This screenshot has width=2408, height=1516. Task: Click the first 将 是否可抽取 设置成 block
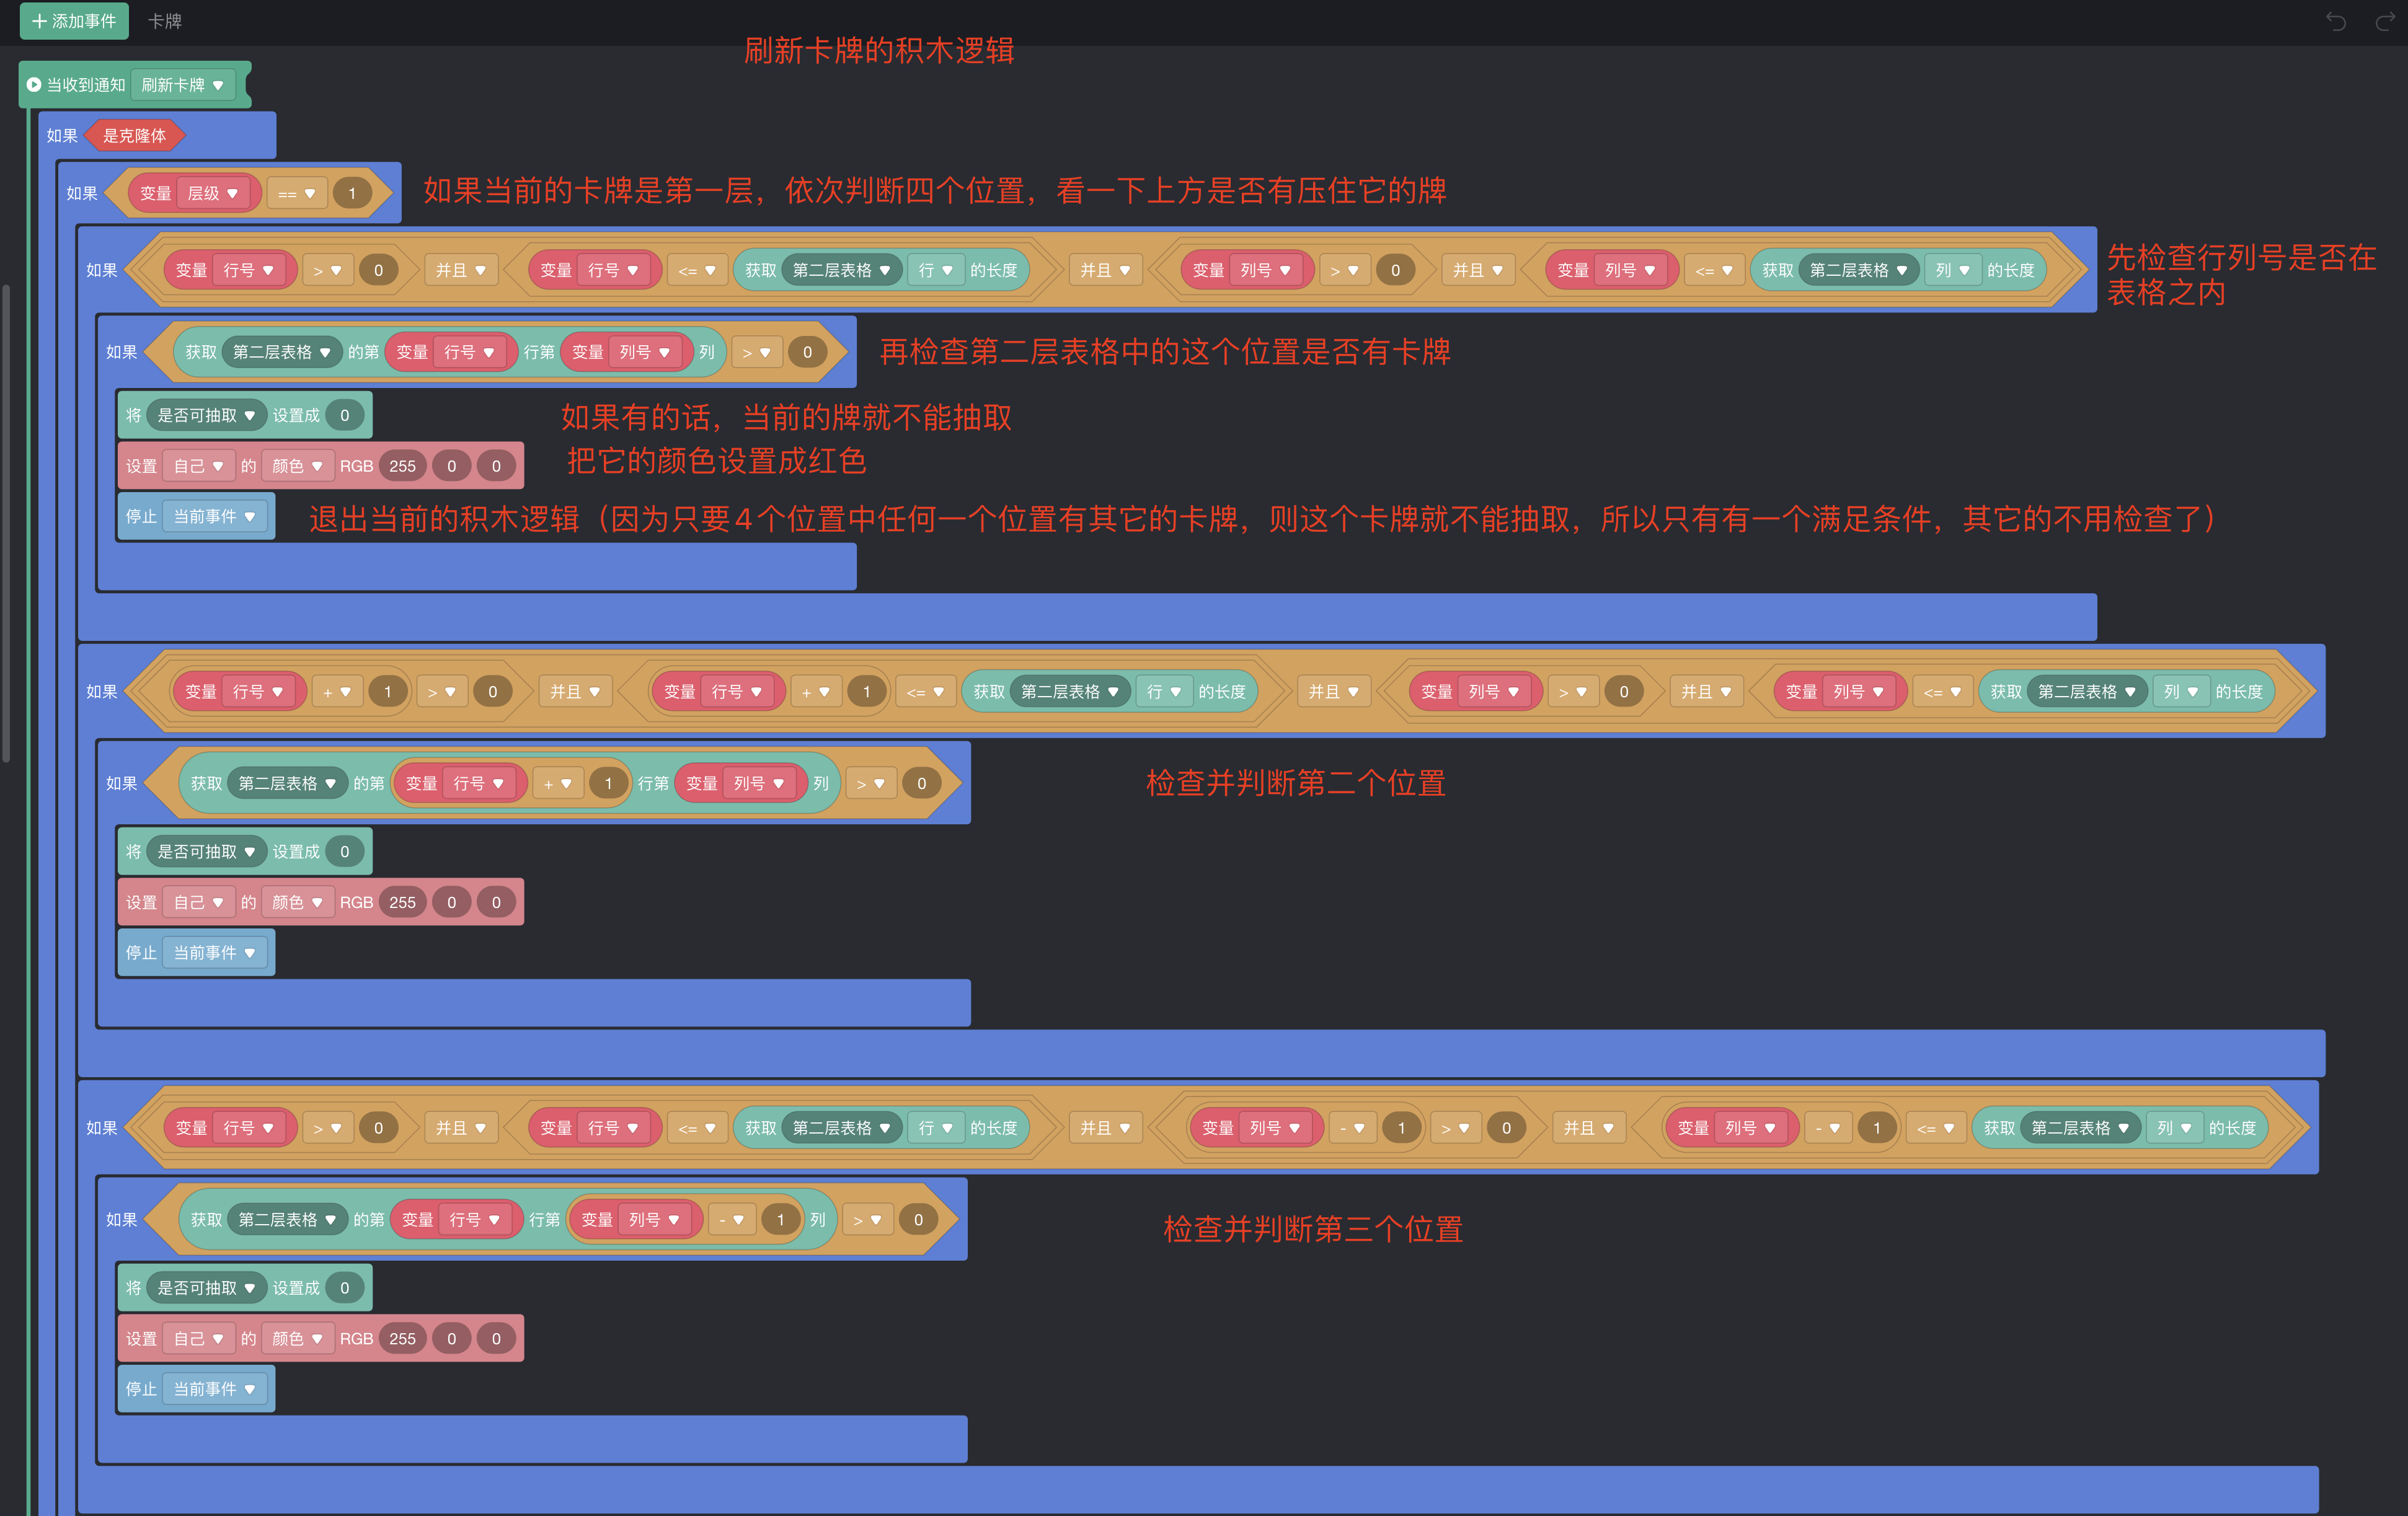[133, 415]
